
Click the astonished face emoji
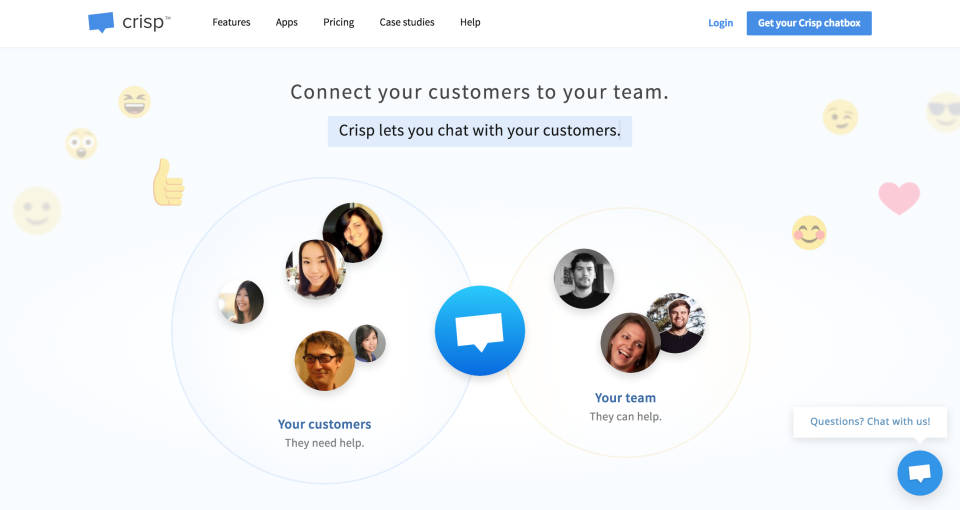click(x=81, y=144)
